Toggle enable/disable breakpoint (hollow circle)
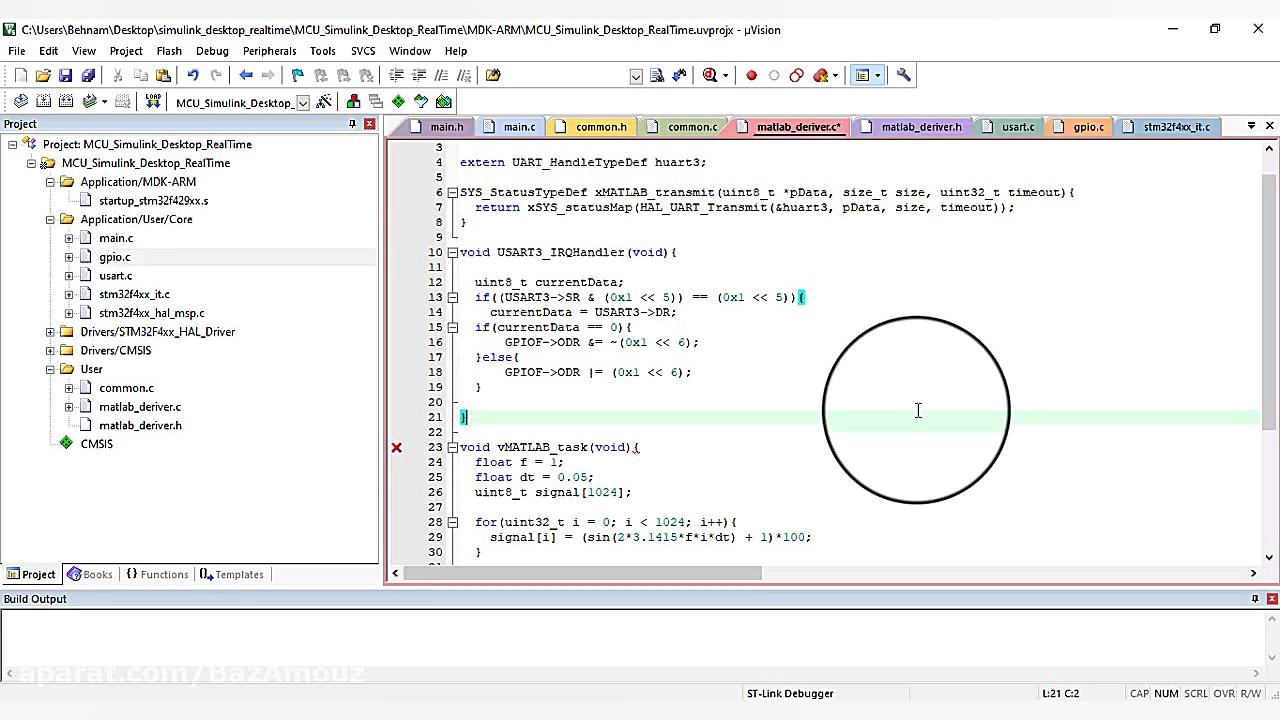The image size is (1280, 720). coord(774,75)
